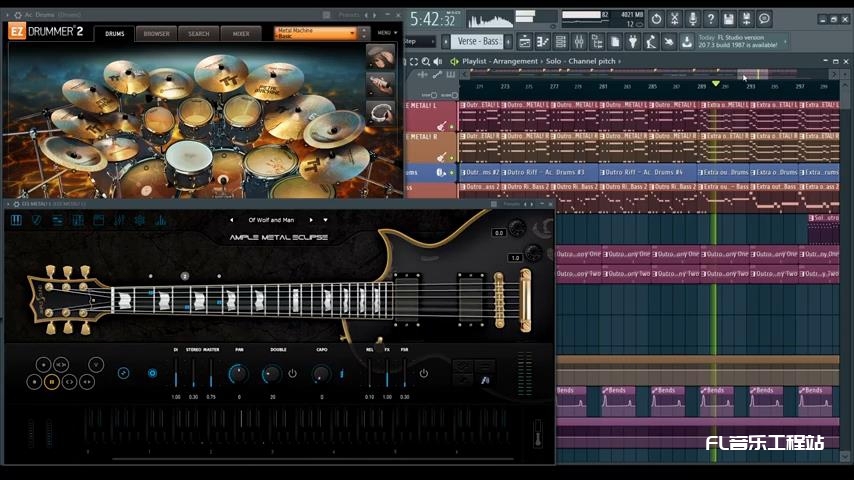The image size is (854, 480).
Task: Switch to the EZdrummer SEARCH tab
Action: tap(199, 34)
